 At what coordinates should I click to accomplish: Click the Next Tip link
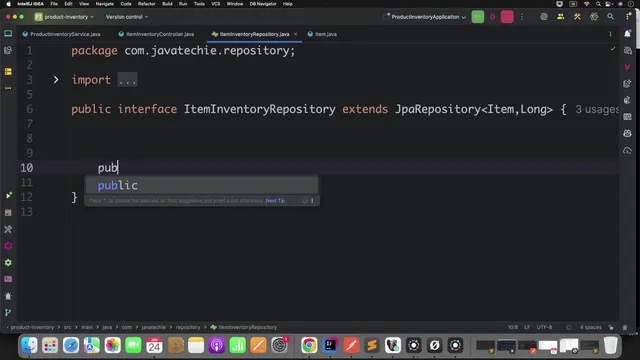point(275,201)
